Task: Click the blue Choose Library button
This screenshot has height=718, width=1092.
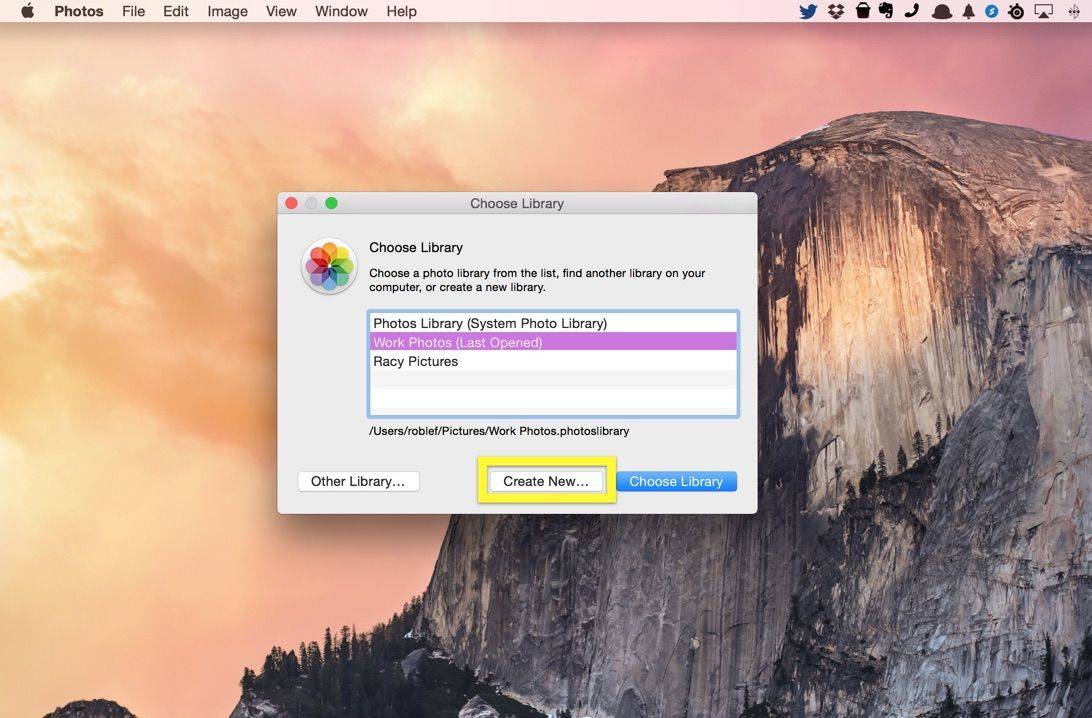Action: 676,481
